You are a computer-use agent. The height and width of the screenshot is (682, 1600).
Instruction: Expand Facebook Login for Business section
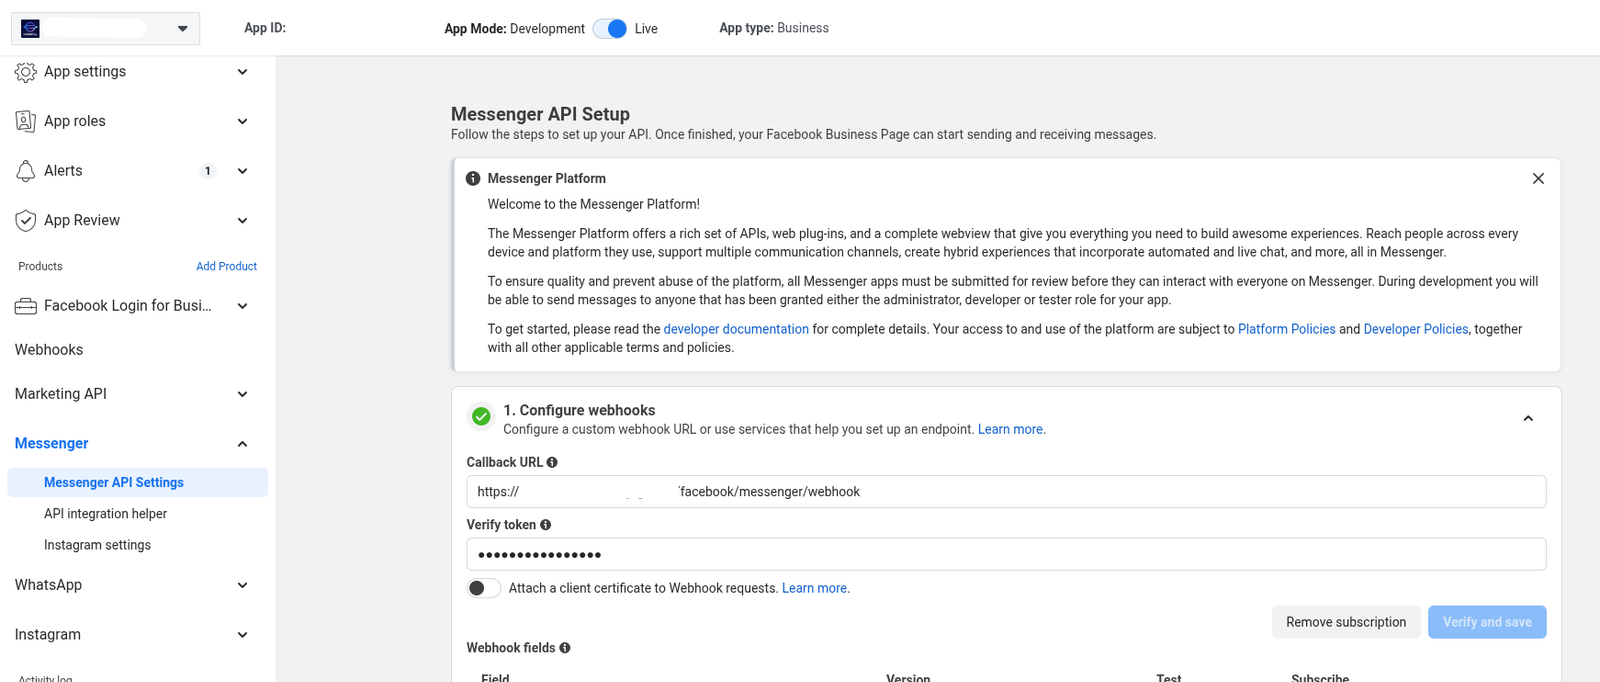tap(242, 306)
